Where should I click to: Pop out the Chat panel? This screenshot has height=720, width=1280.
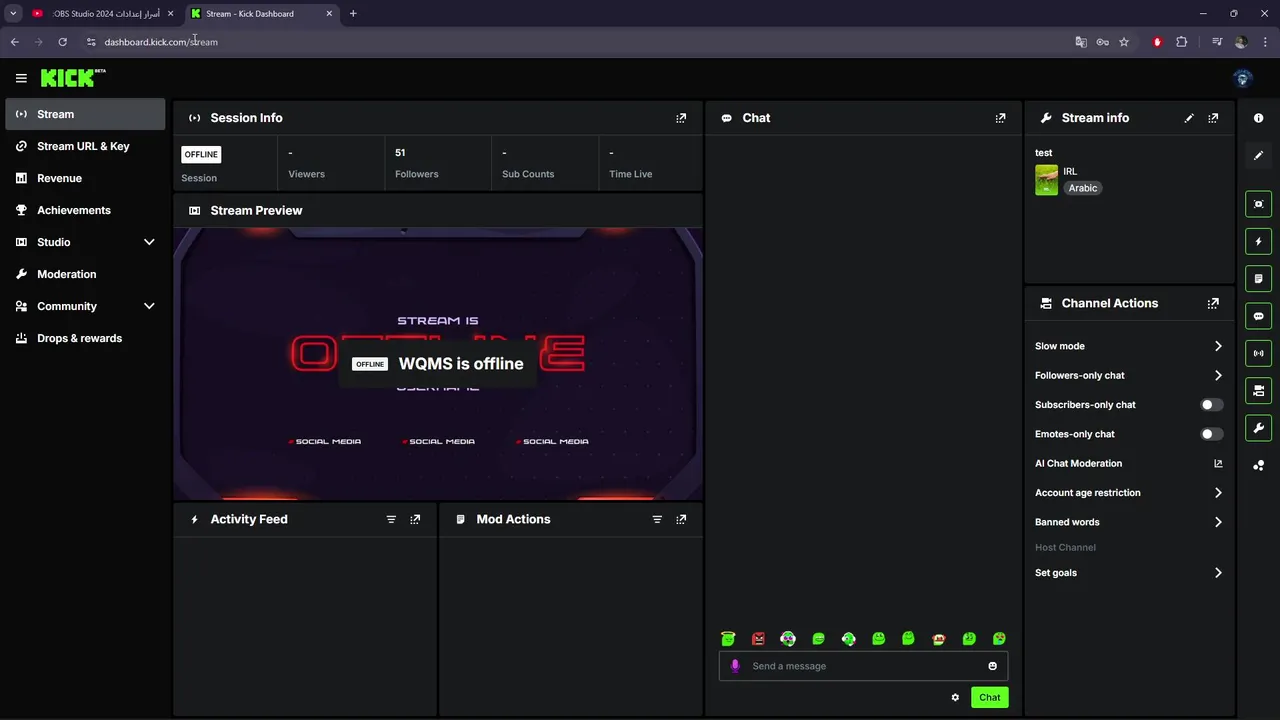[x=1000, y=118]
